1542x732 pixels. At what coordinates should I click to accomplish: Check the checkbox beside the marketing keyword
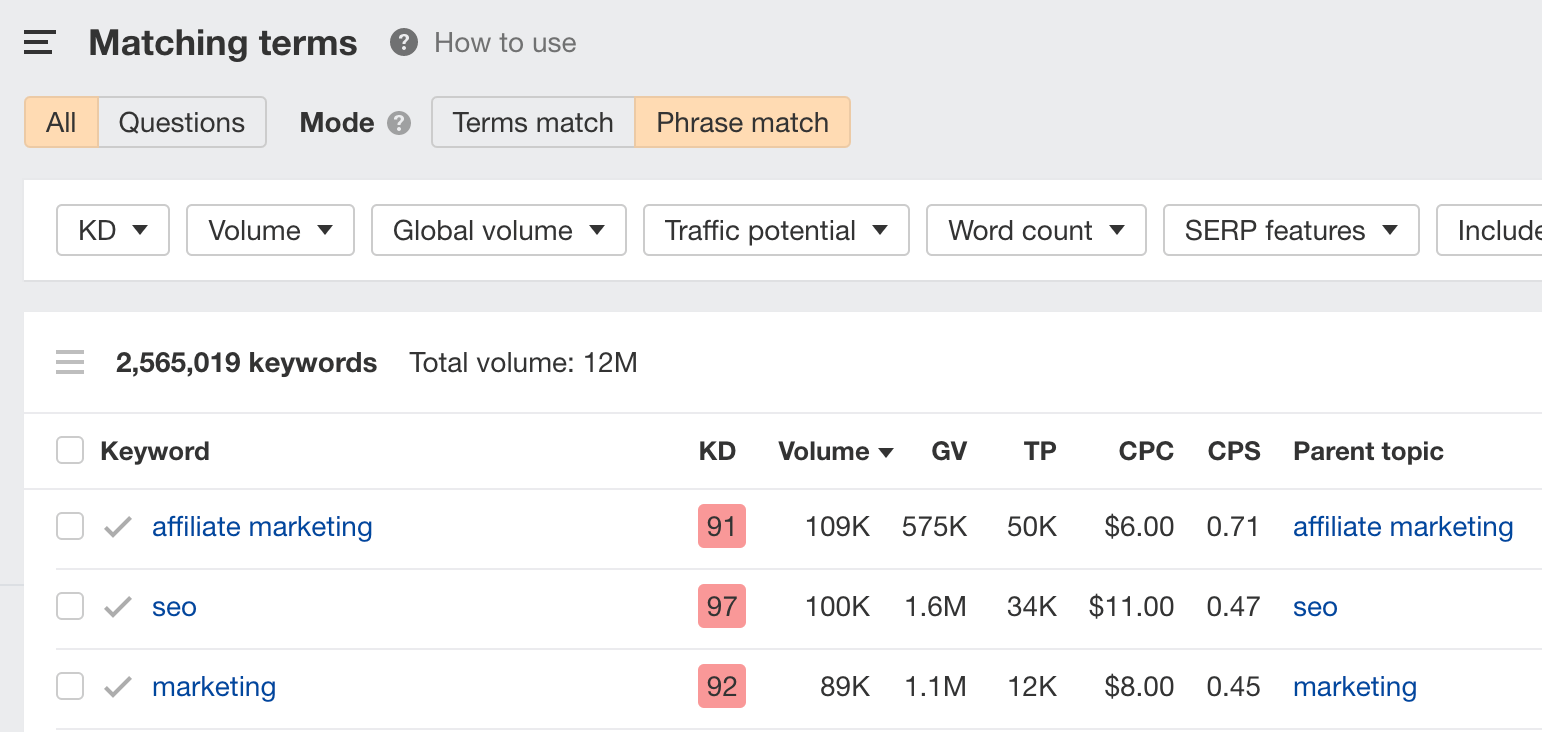(x=69, y=686)
